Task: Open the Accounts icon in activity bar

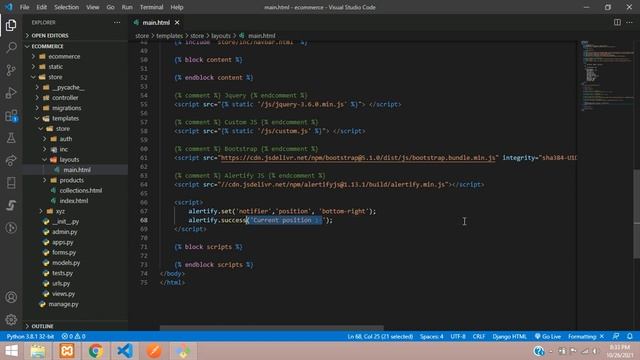Action: (x=11, y=297)
